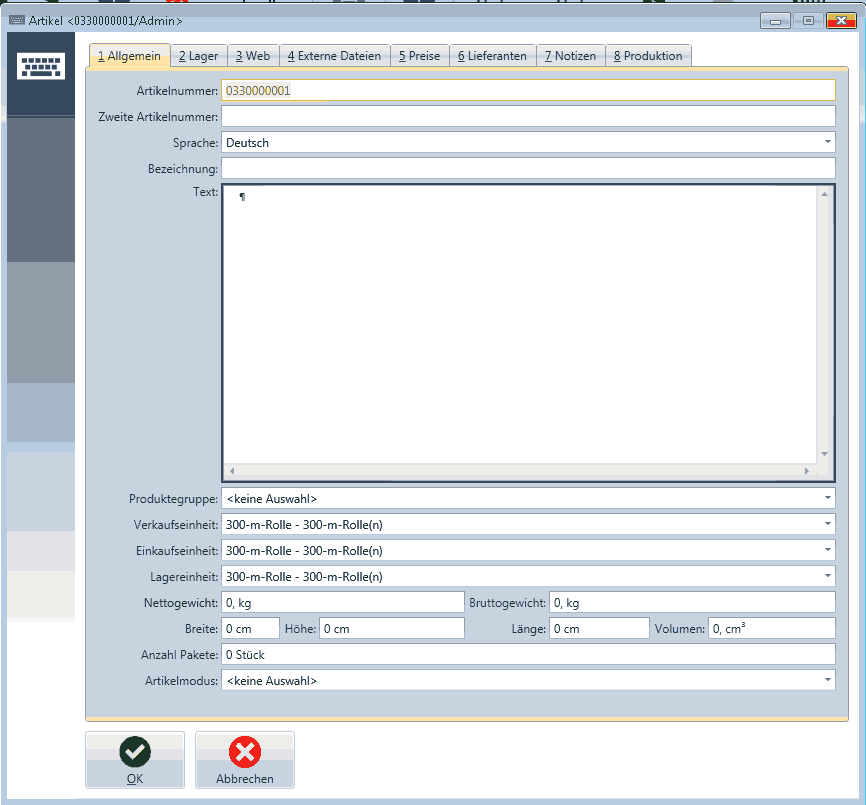Click into the Bezeichnung field
The width and height of the screenshot is (866, 805).
pyautogui.click(x=527, y=168)
